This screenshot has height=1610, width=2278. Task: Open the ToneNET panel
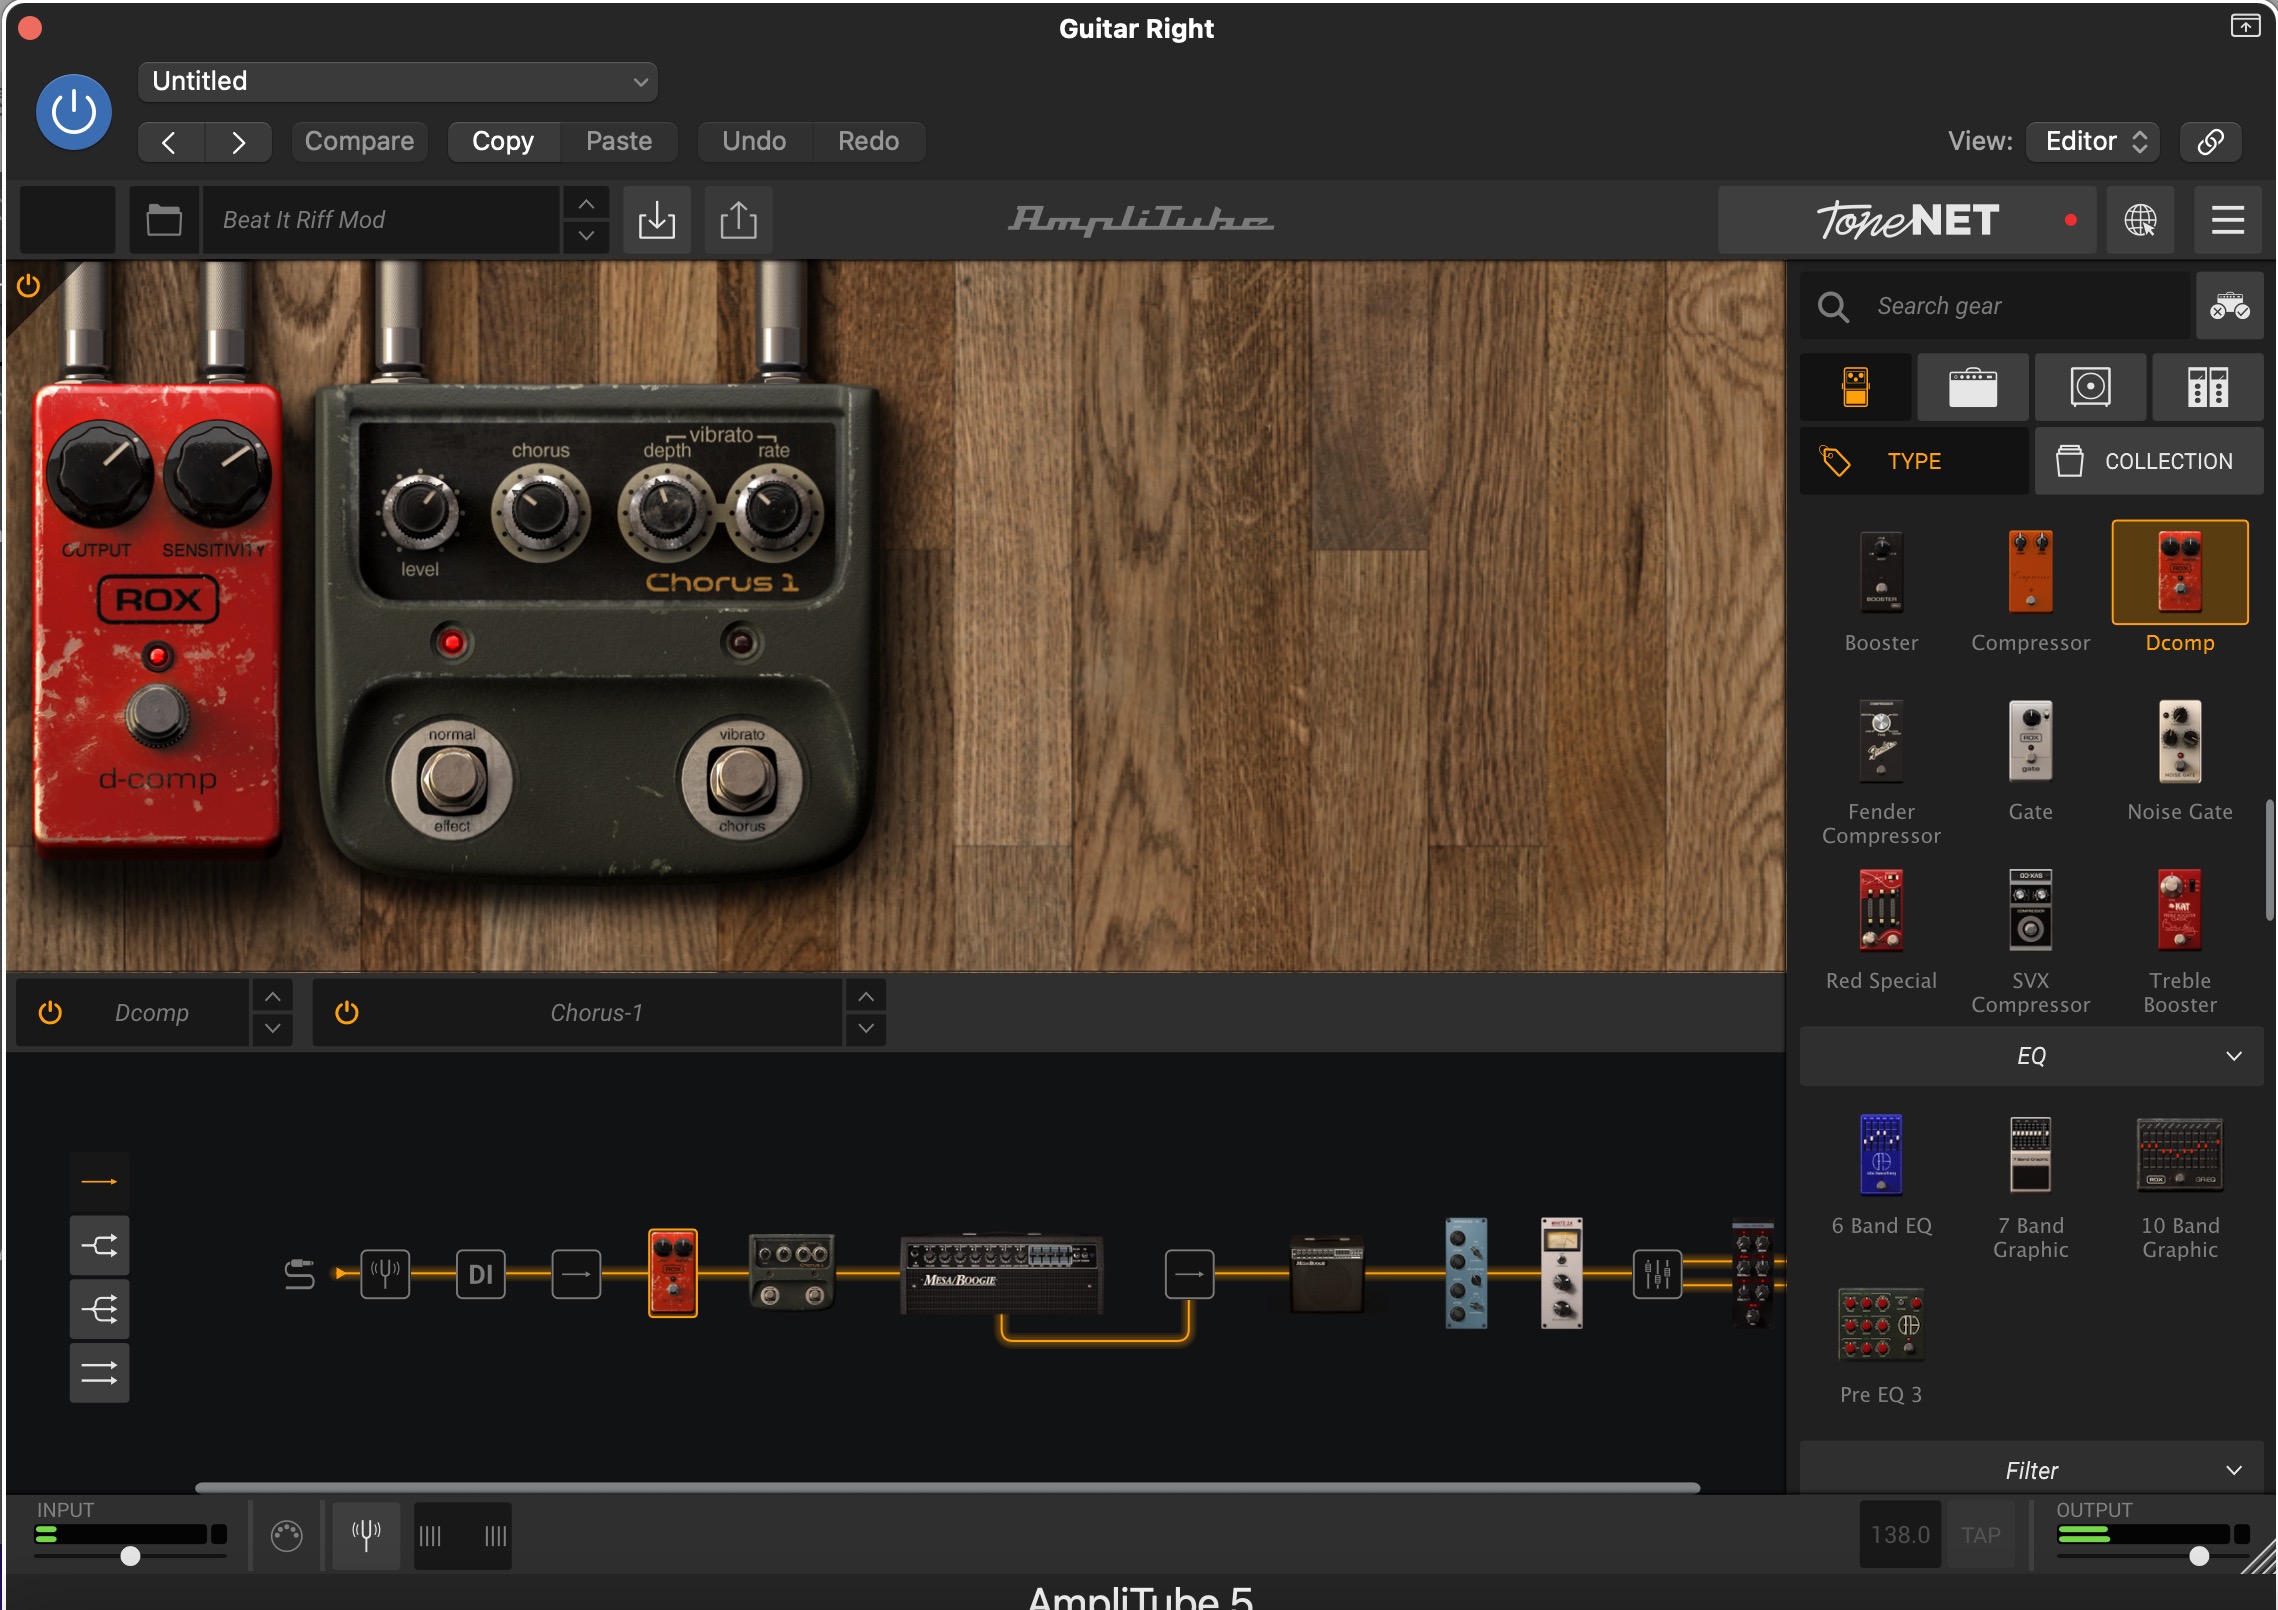pyautogui.click(x=1908, y=220)
